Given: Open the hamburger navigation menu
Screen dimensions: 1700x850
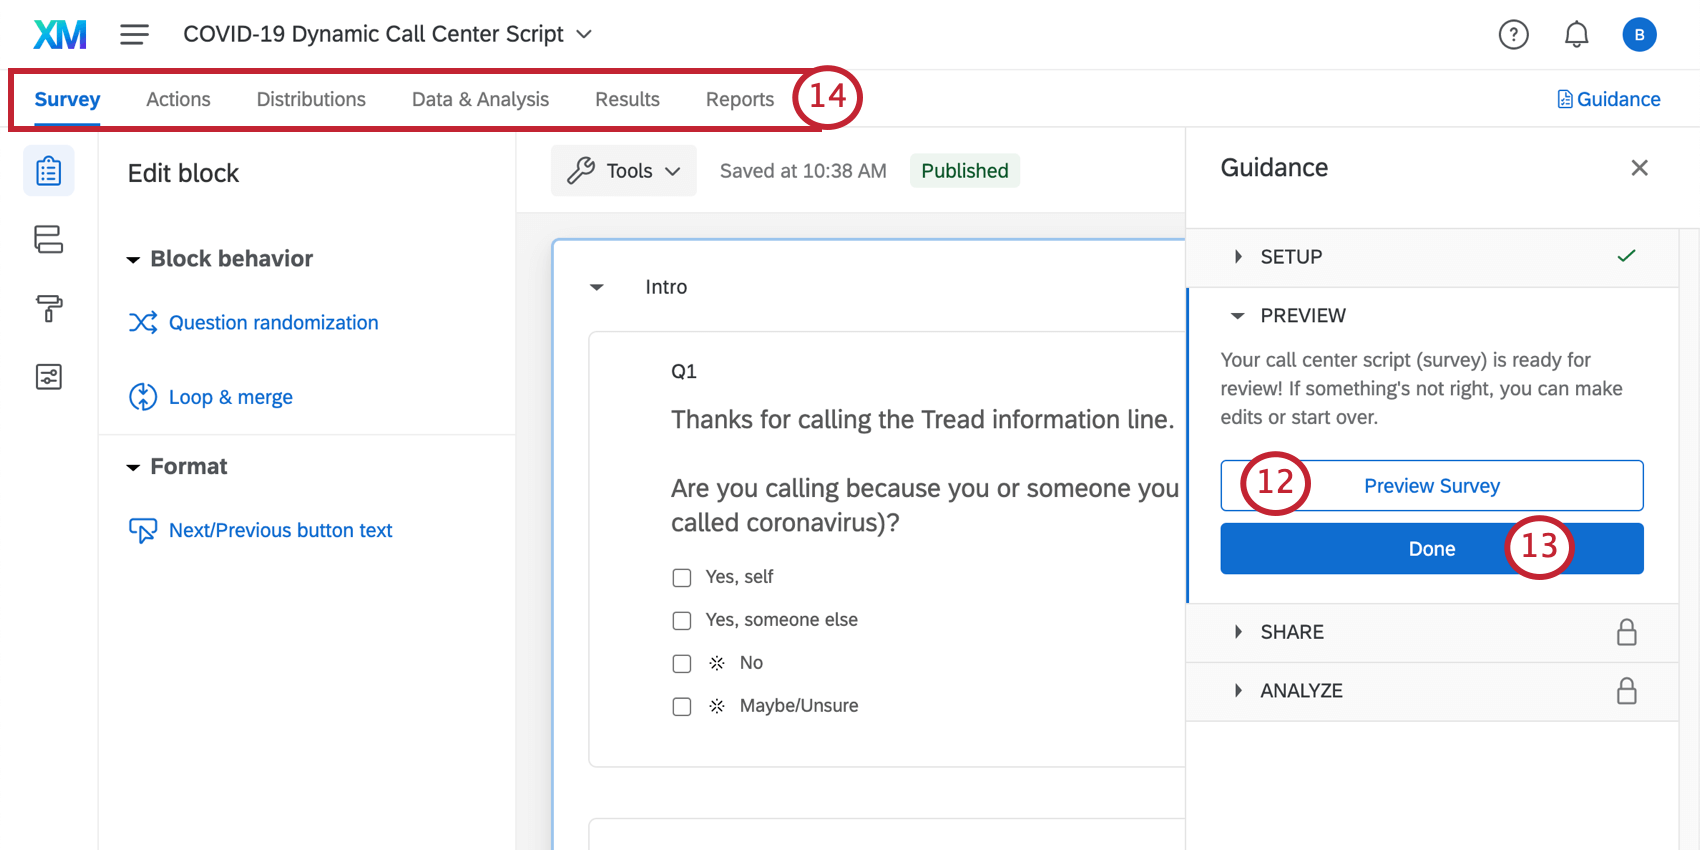Looking at the screenshot, I should click(134, 35).
